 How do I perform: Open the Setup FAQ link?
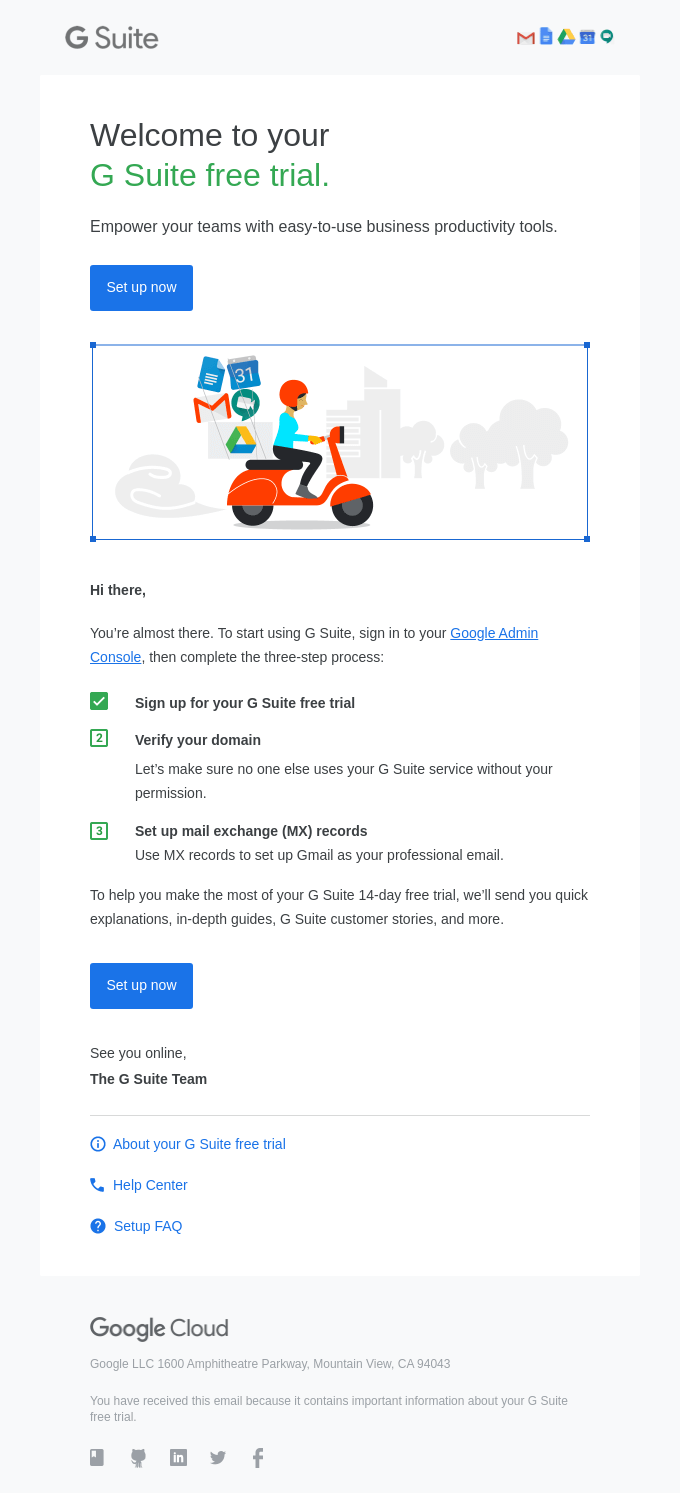[x=148, y=1226]
